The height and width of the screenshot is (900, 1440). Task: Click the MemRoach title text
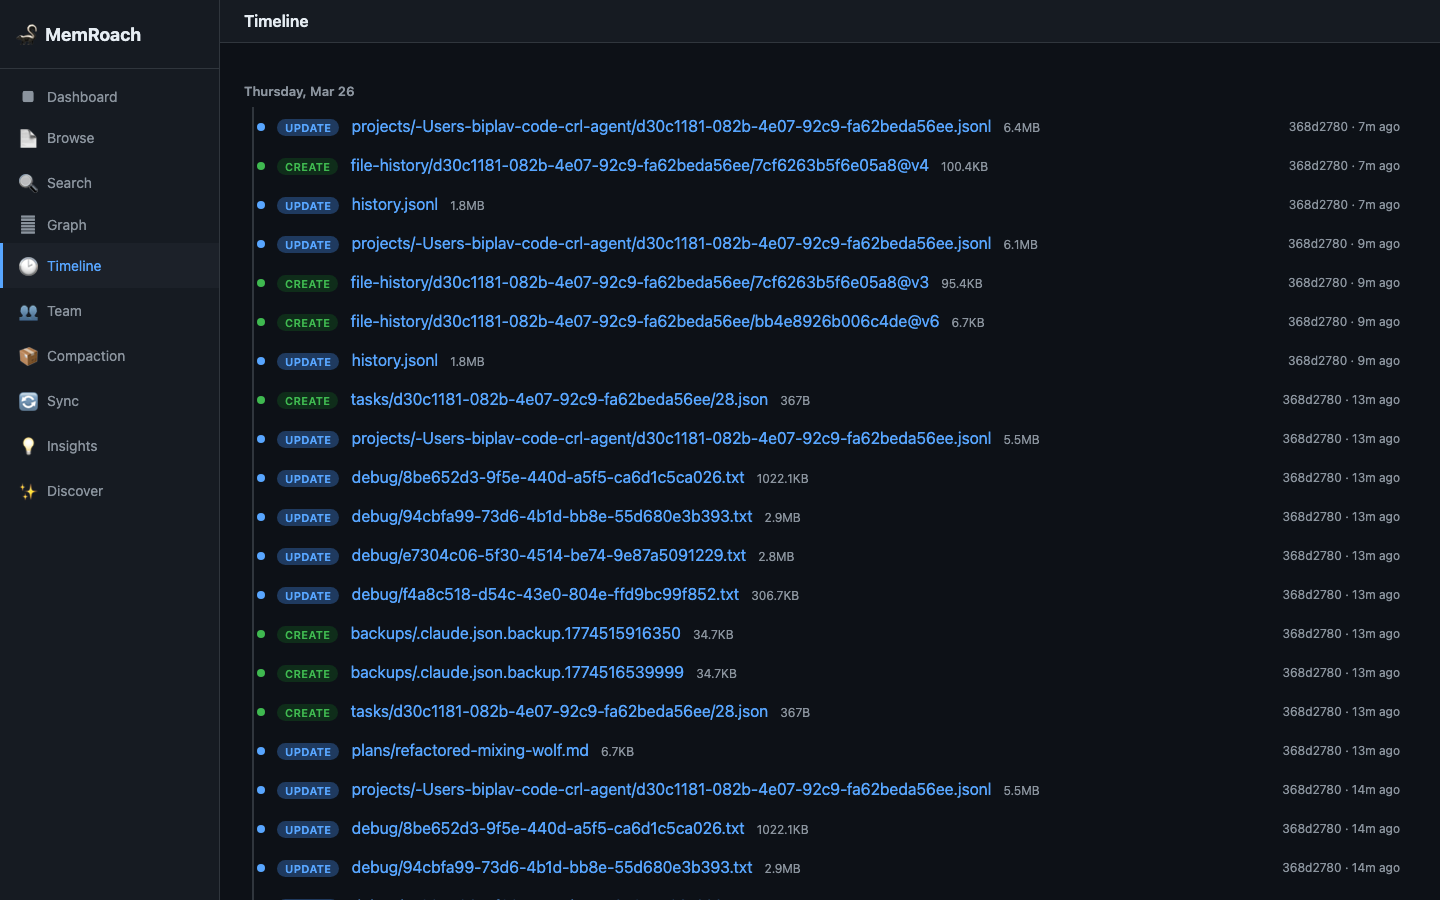[x=93, y=35]
